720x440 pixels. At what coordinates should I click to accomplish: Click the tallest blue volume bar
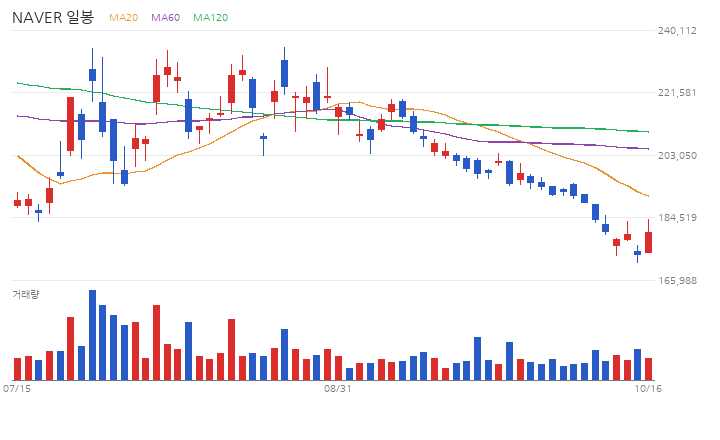pyautogui.click(x=92, y=335)
